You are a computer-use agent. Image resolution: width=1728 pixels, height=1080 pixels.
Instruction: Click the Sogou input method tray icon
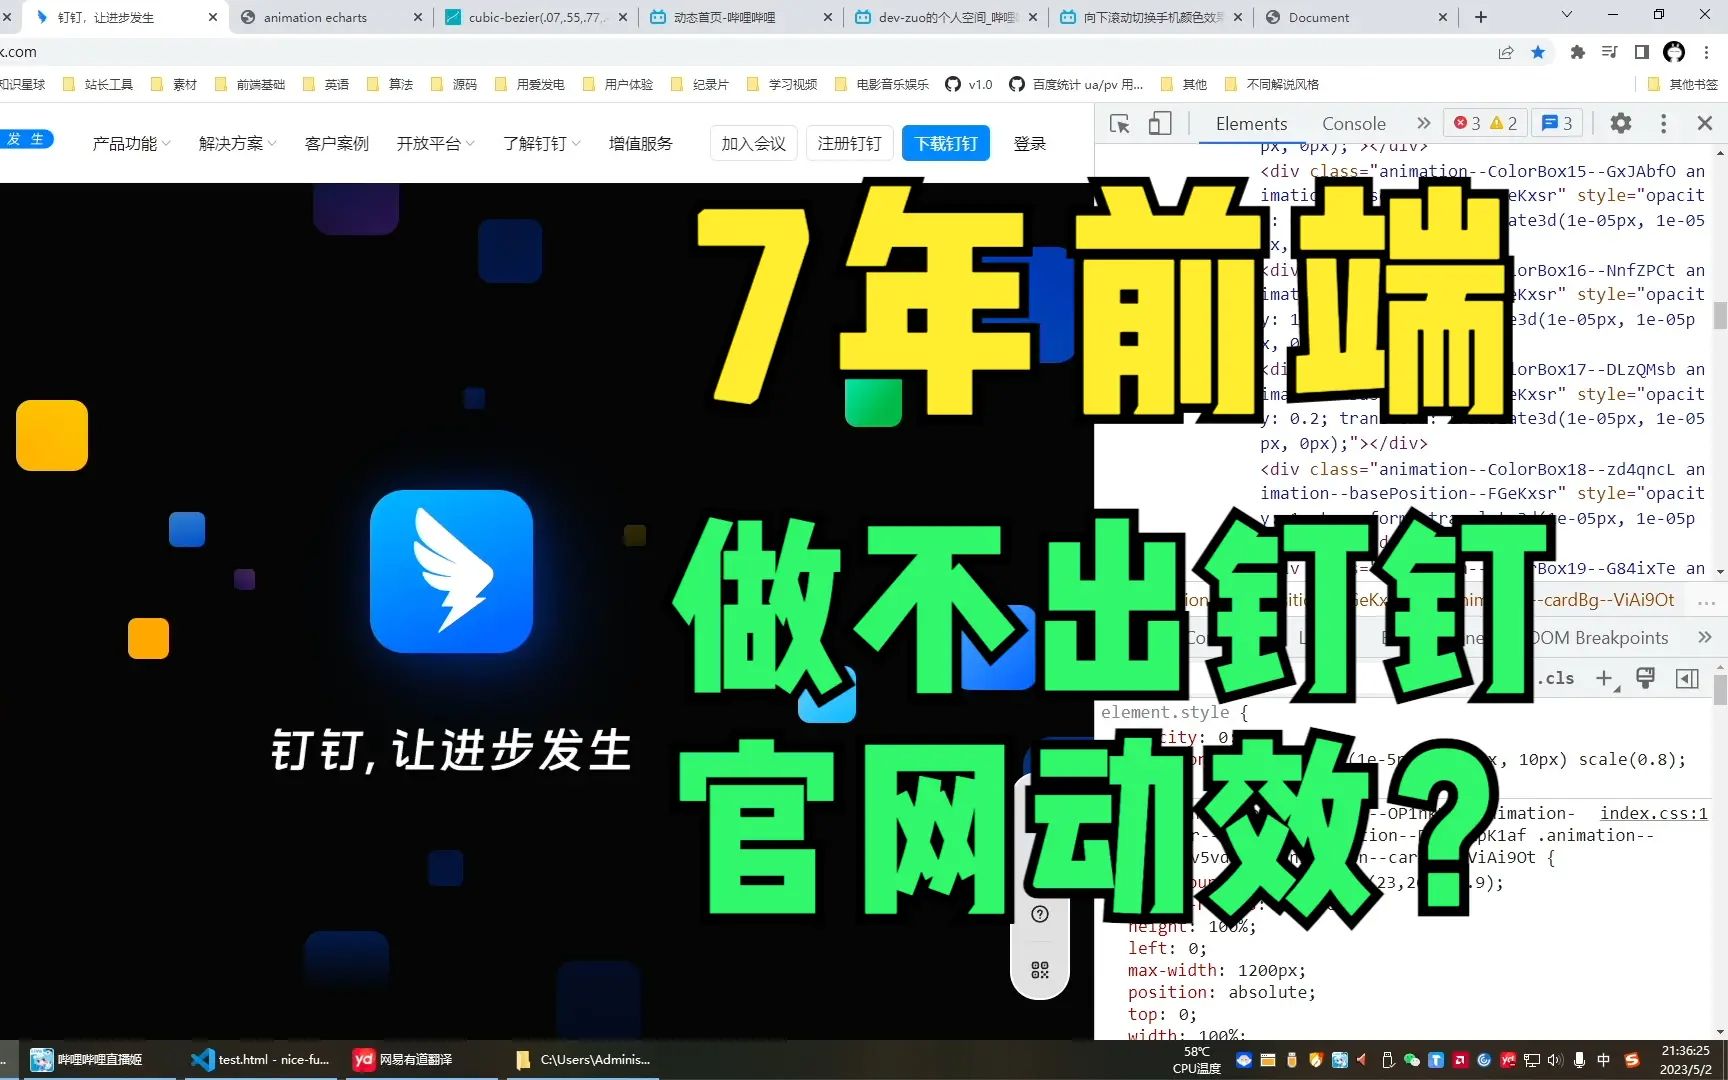click(x=1632, y=1060)
